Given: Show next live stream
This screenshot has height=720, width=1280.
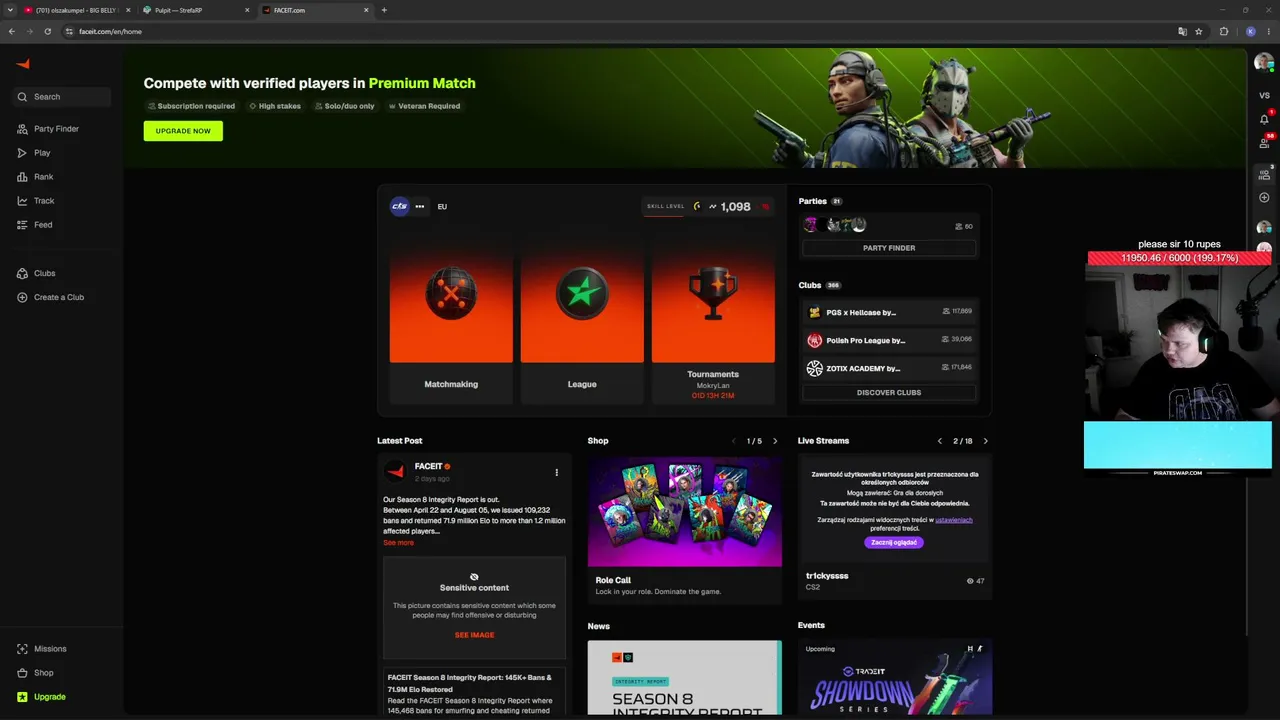Looking at the screenshot, I should (x=985, y=441).
